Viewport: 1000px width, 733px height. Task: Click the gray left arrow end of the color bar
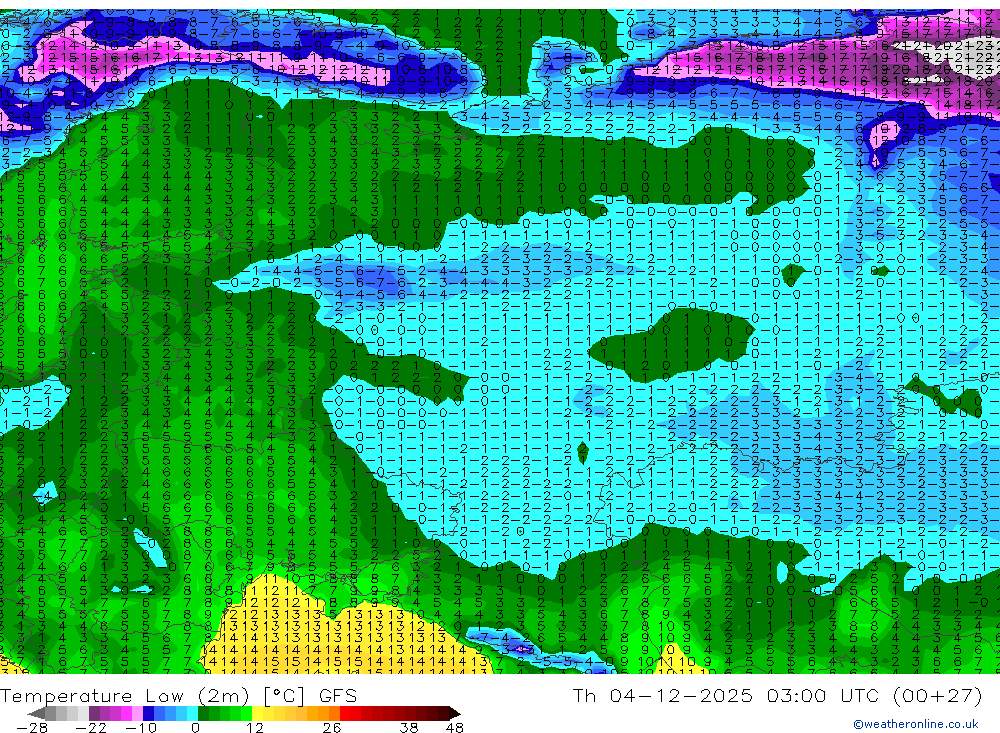(36, 713)
